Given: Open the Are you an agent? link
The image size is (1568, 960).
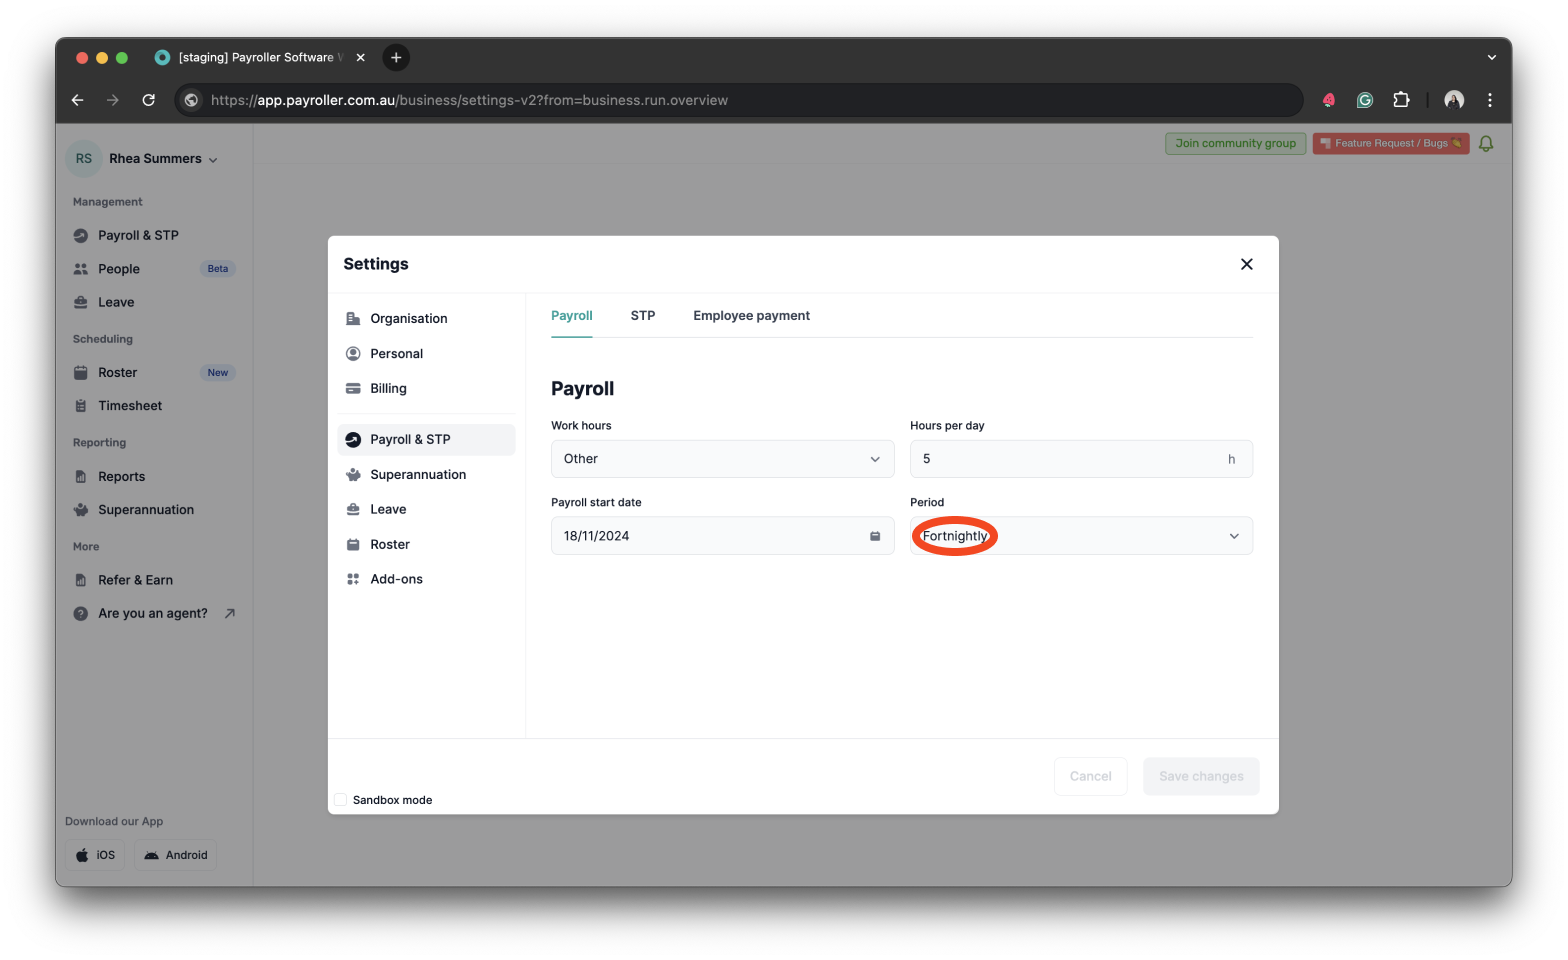Looking at the screenshot, I should tap(153, 614).
